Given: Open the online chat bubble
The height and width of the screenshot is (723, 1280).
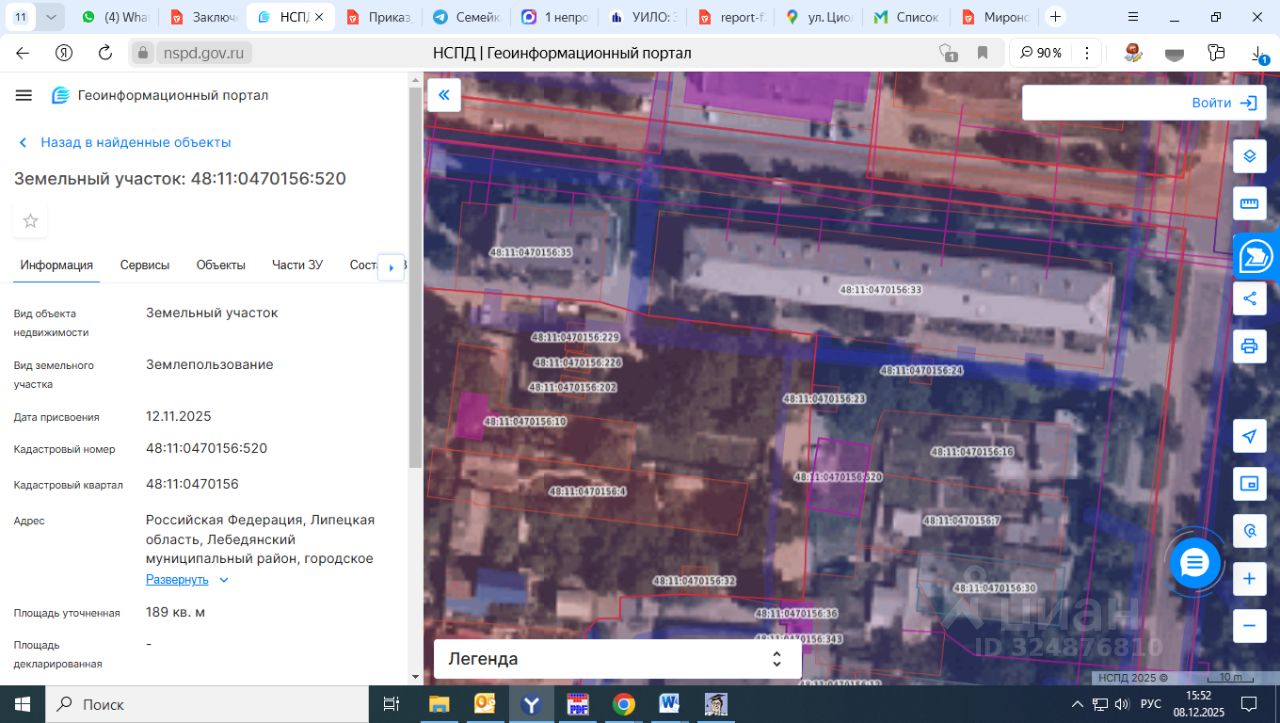Looking at the screenshot, I should click(x=1195, y=563).
